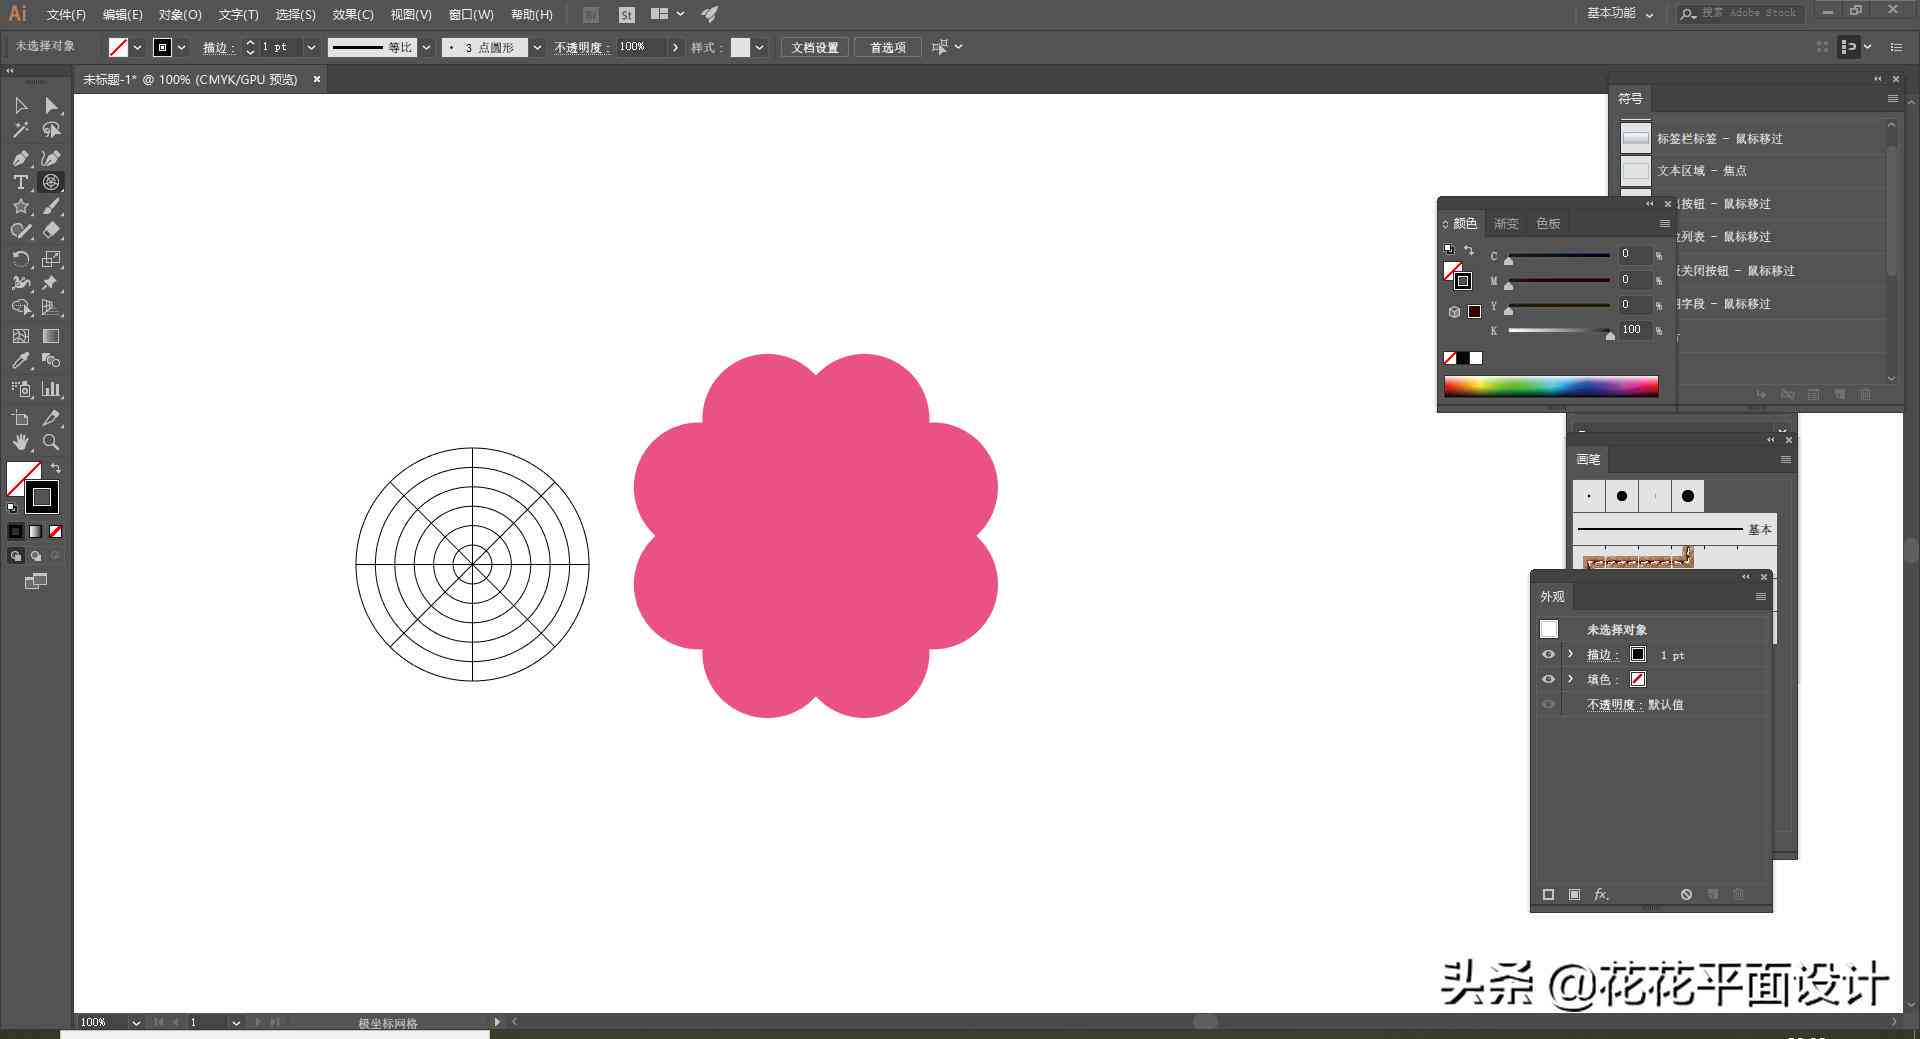Screen dimensions: 1920x1039
Task: Set None paint mode below the fill box
Action: 56,532
